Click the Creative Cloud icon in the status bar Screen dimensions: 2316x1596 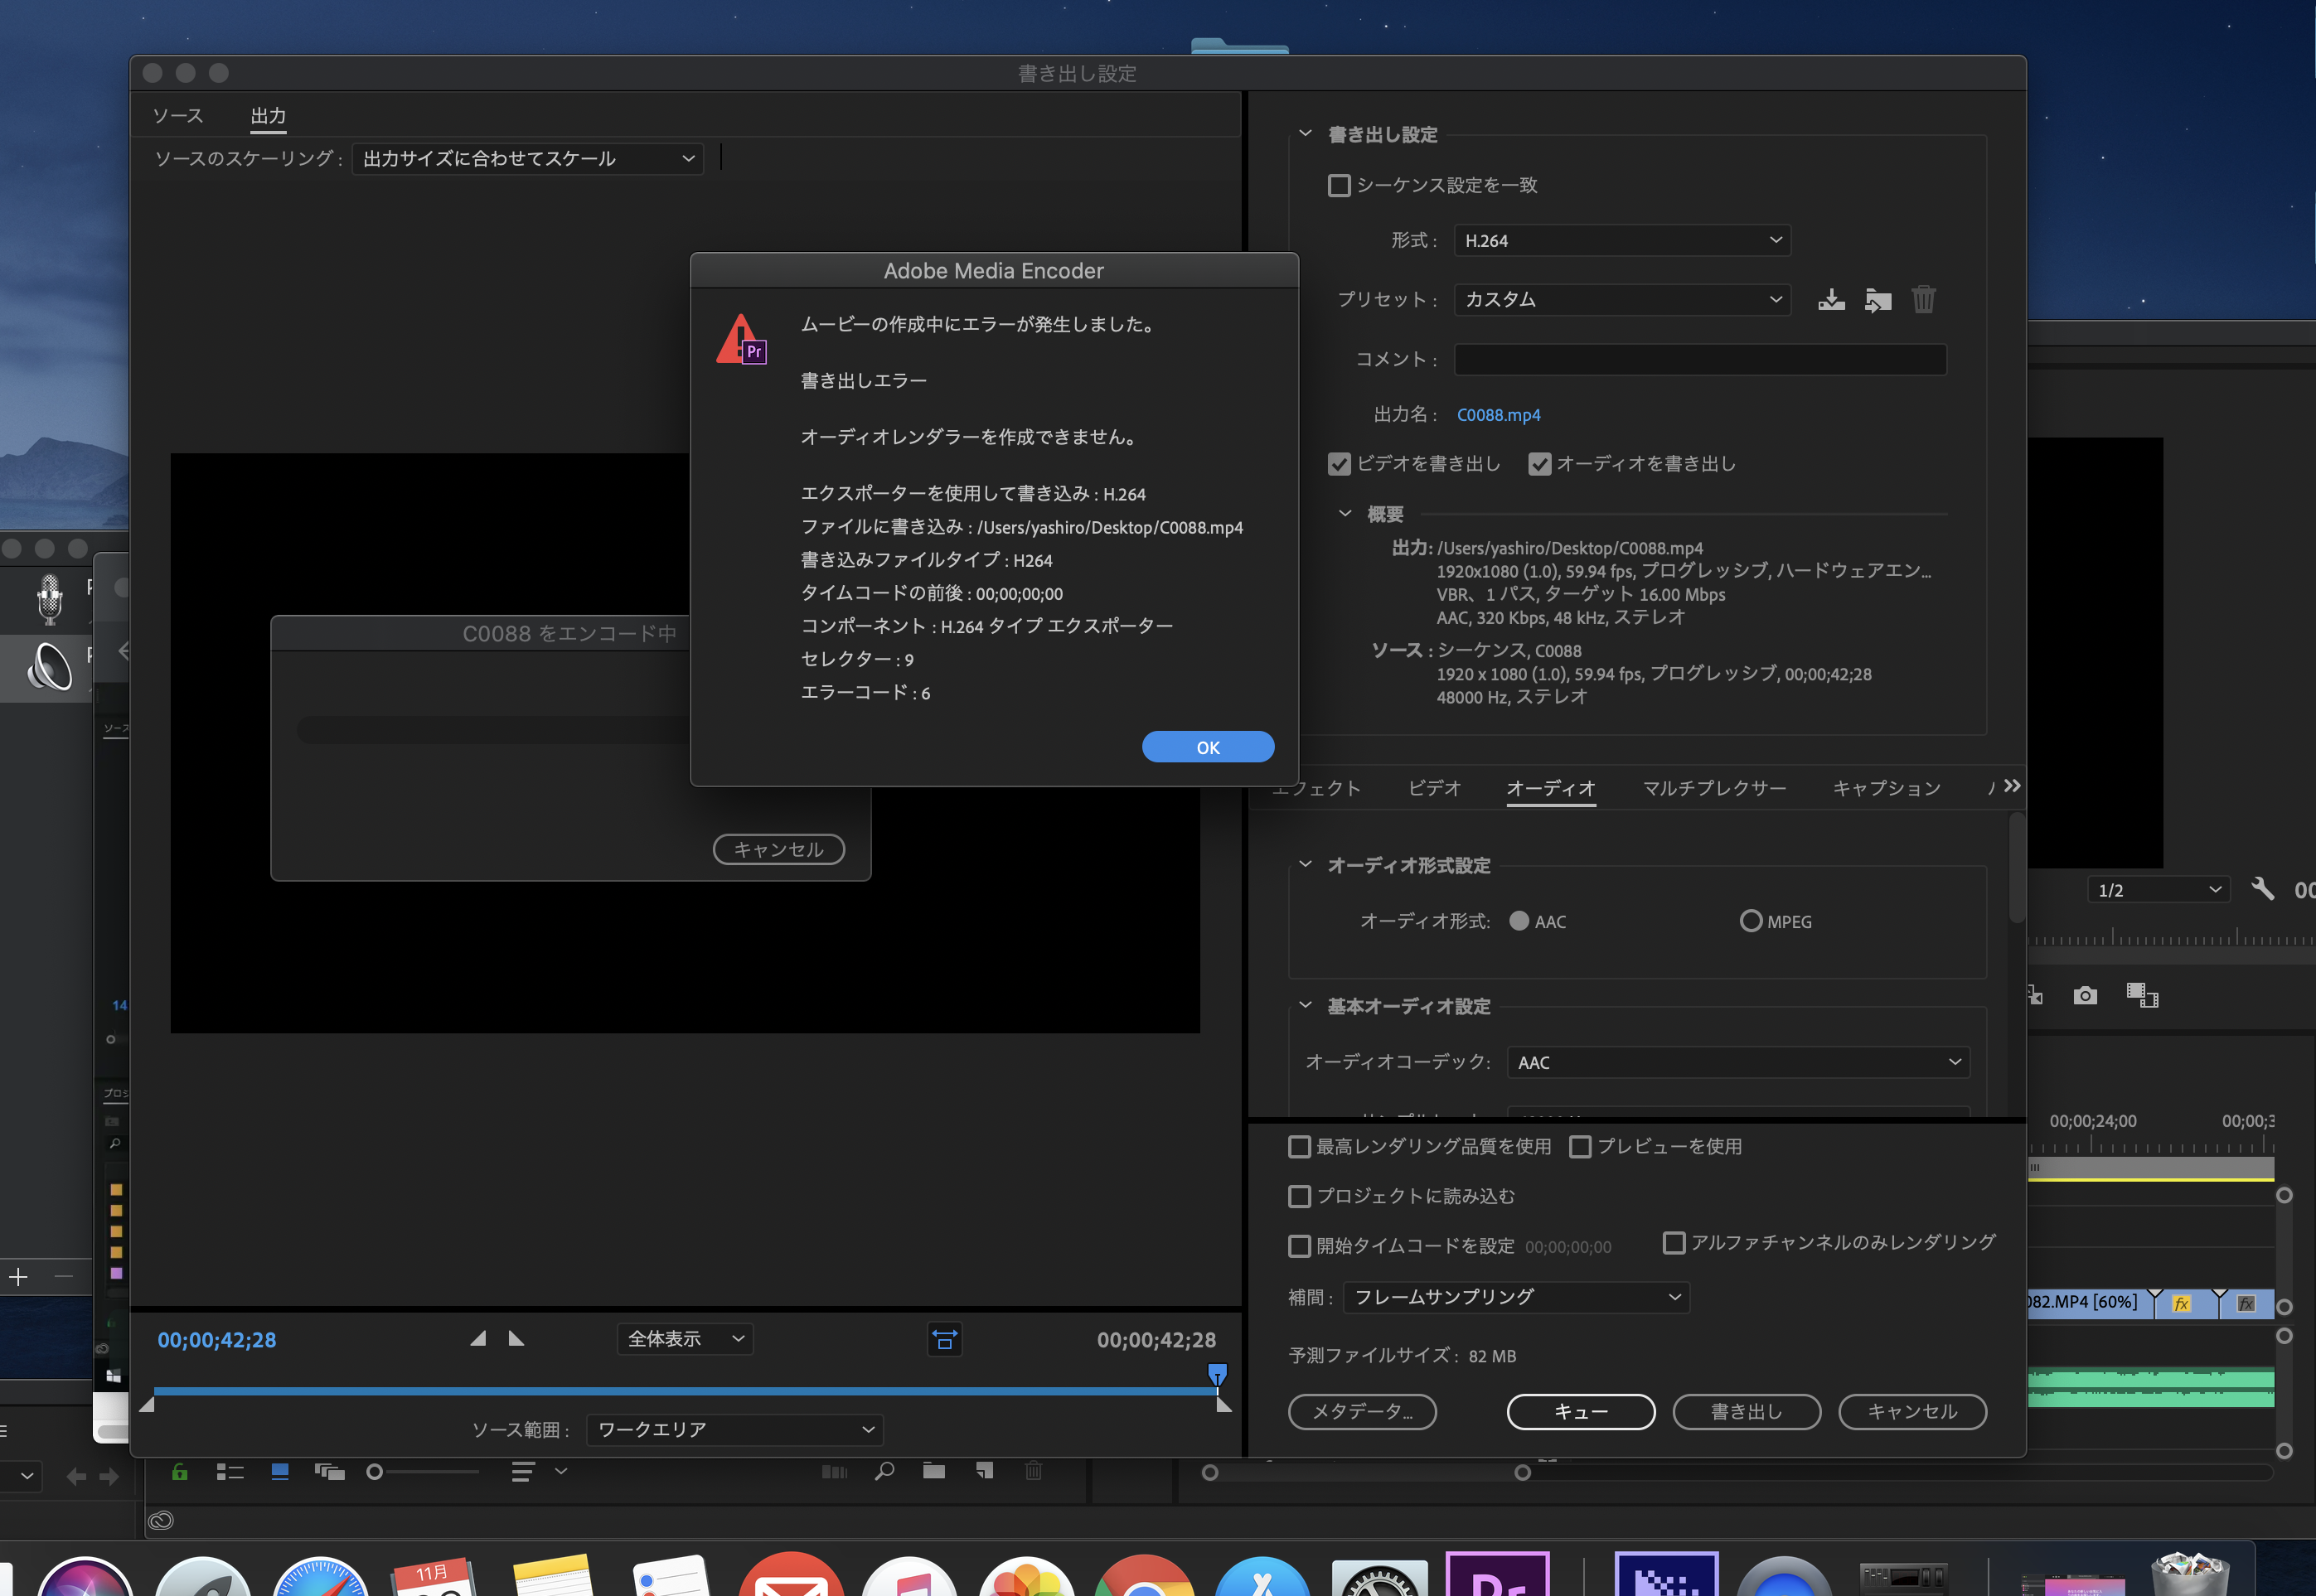pos(161,1521)
